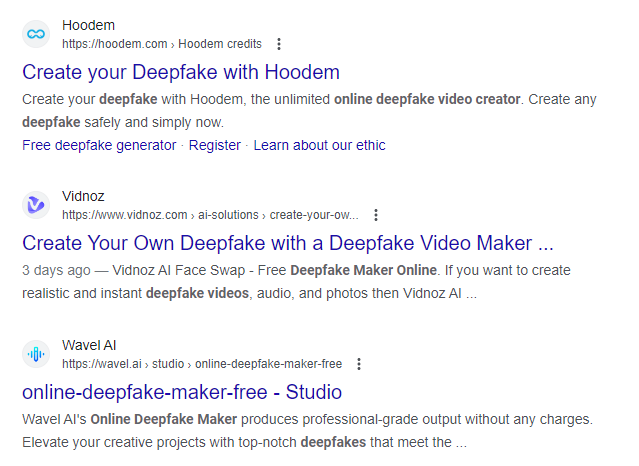Click the www.vidnoz.com ai-solutions URL breadcrumb

(210, 215)
